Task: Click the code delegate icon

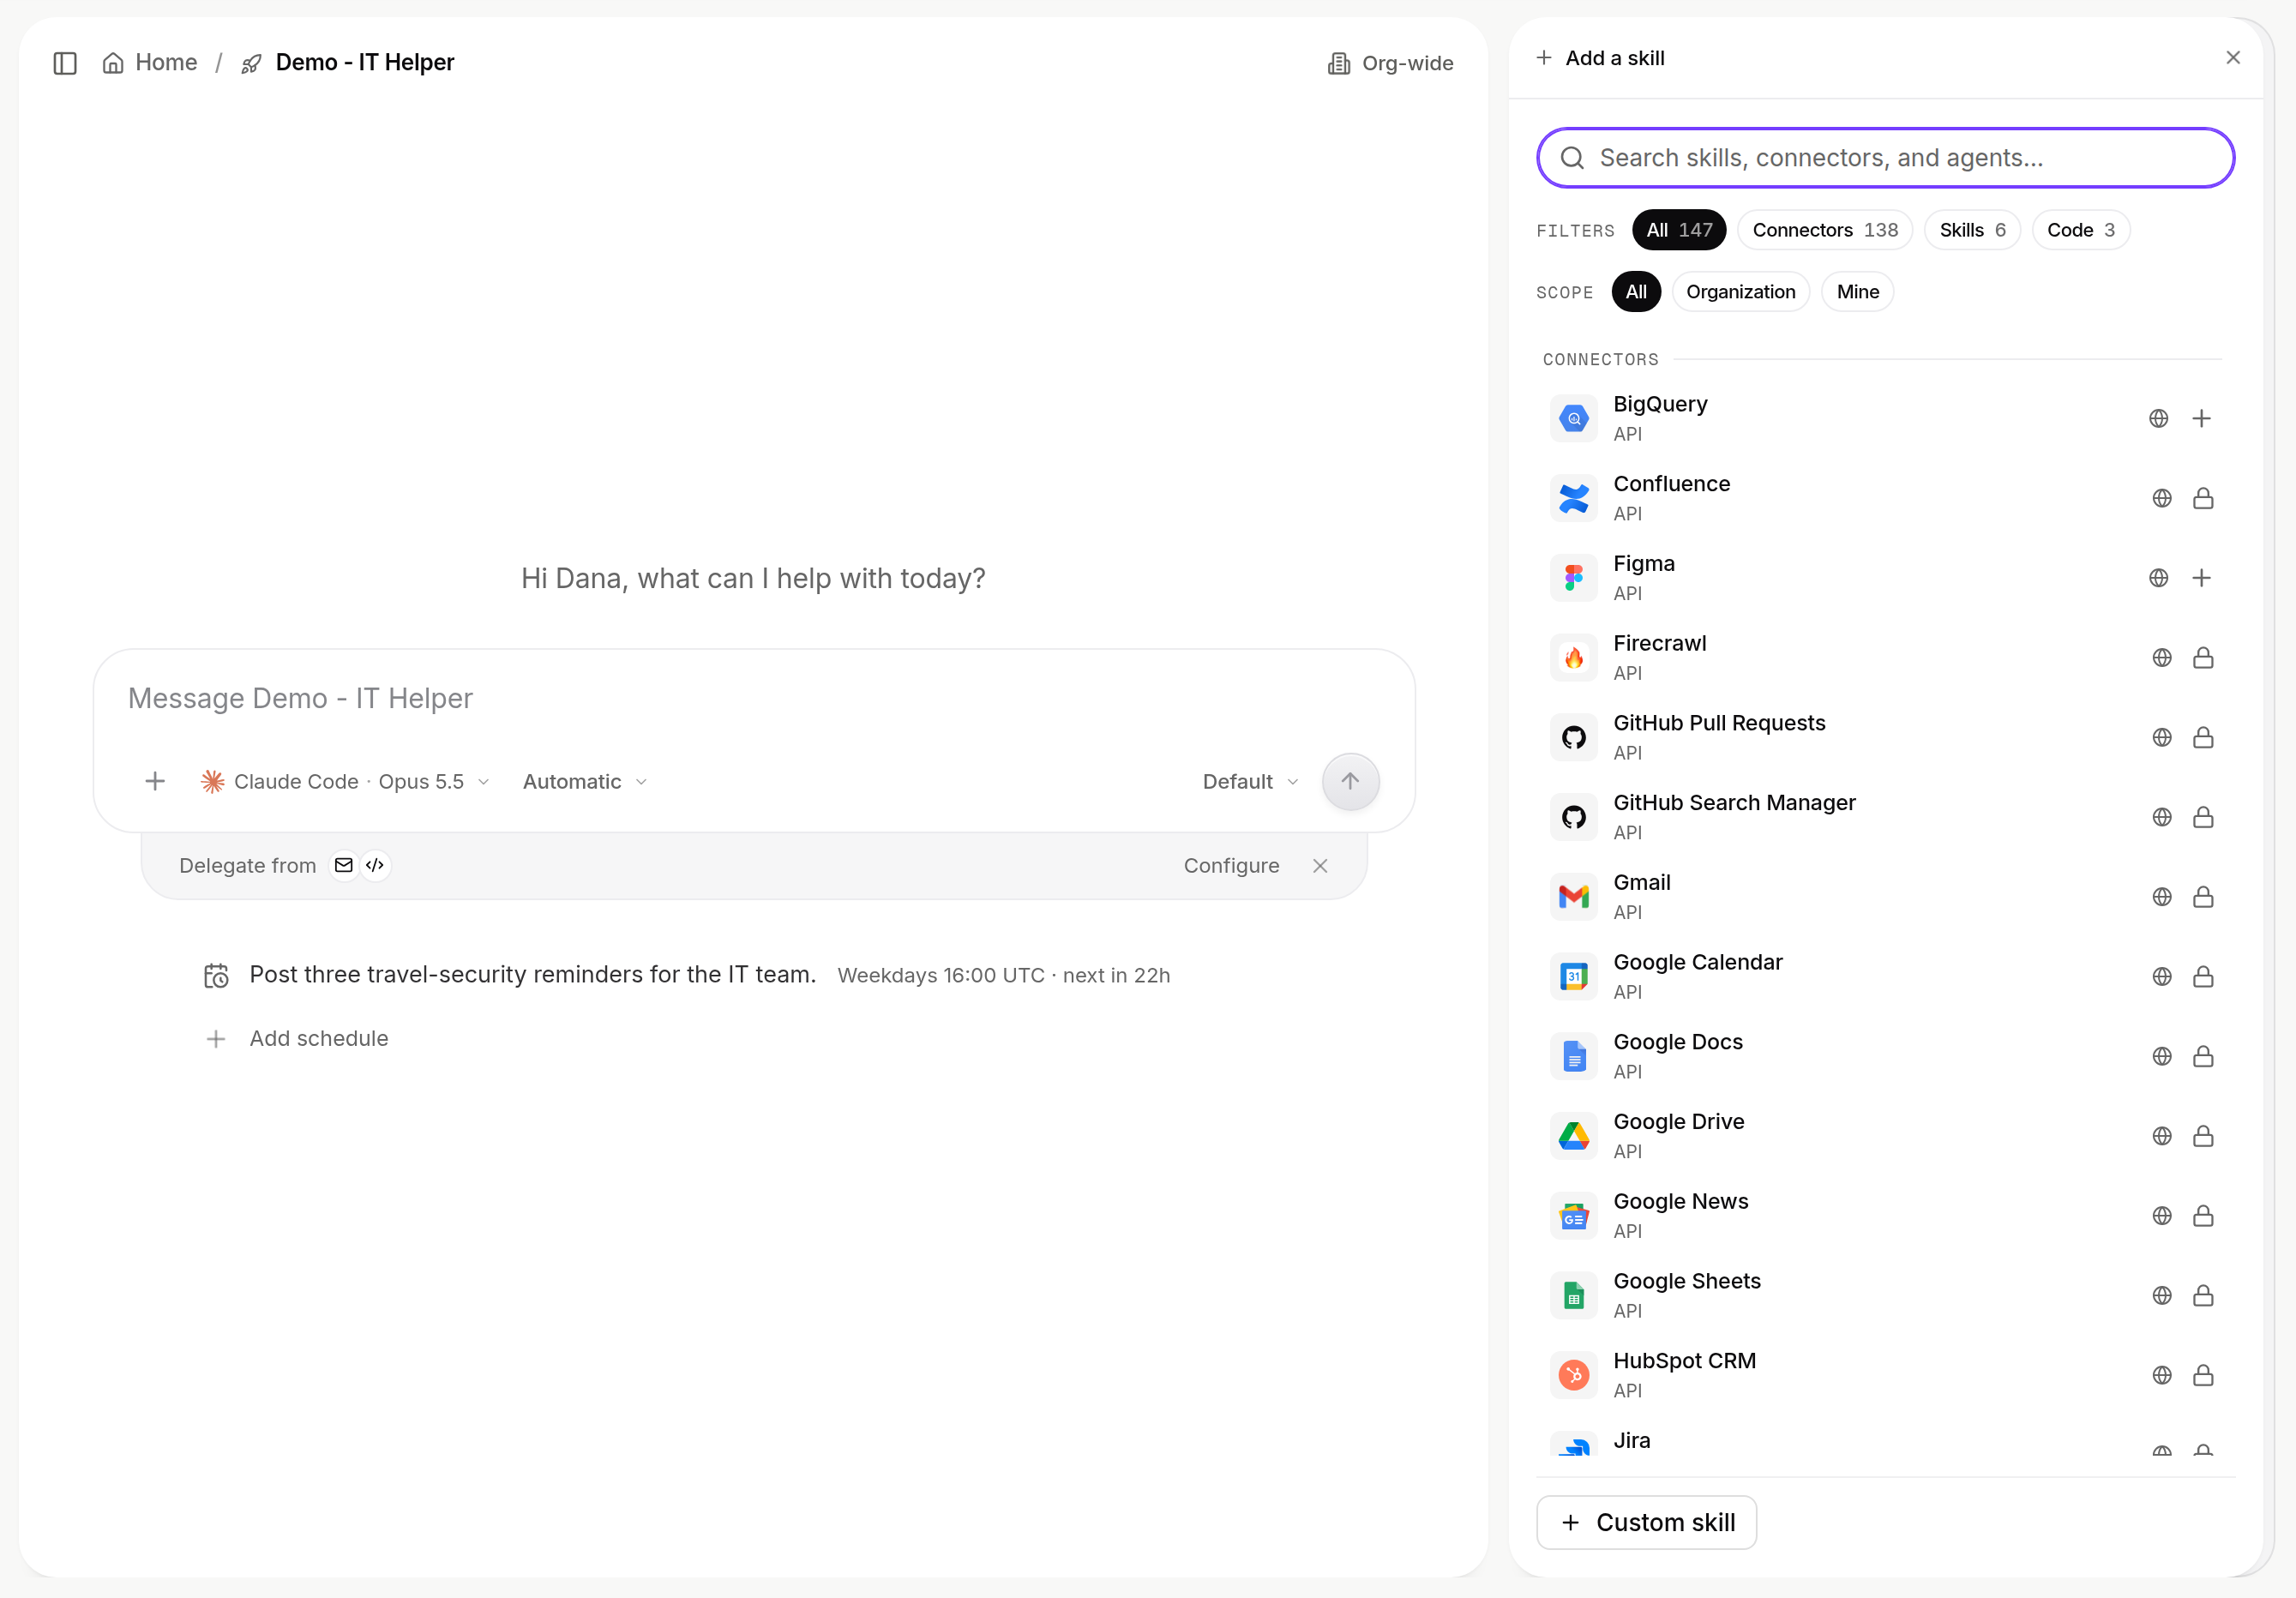Action: (x=375, y=865)
